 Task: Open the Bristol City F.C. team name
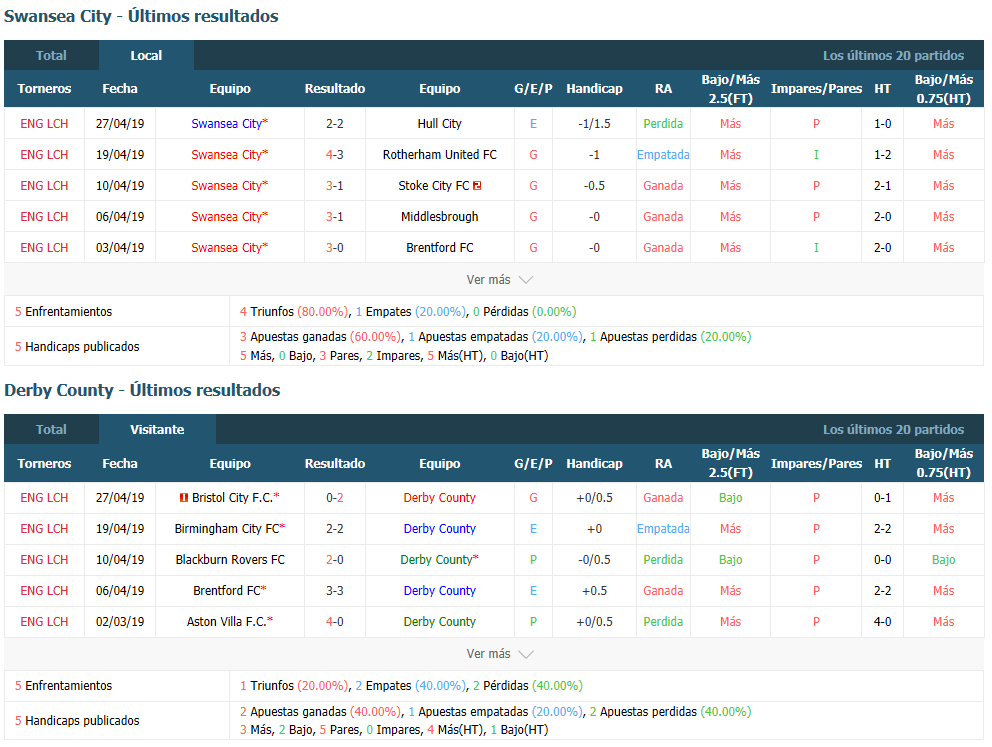tap(232, 498)
